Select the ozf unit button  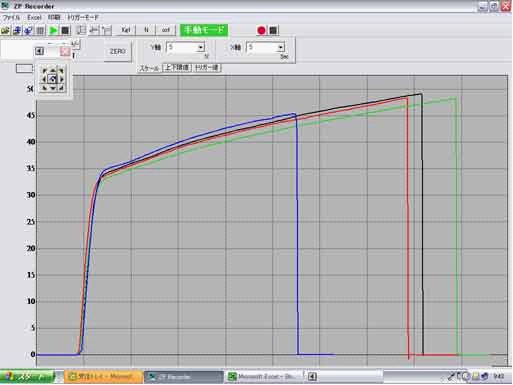click(x=166, y=30)
